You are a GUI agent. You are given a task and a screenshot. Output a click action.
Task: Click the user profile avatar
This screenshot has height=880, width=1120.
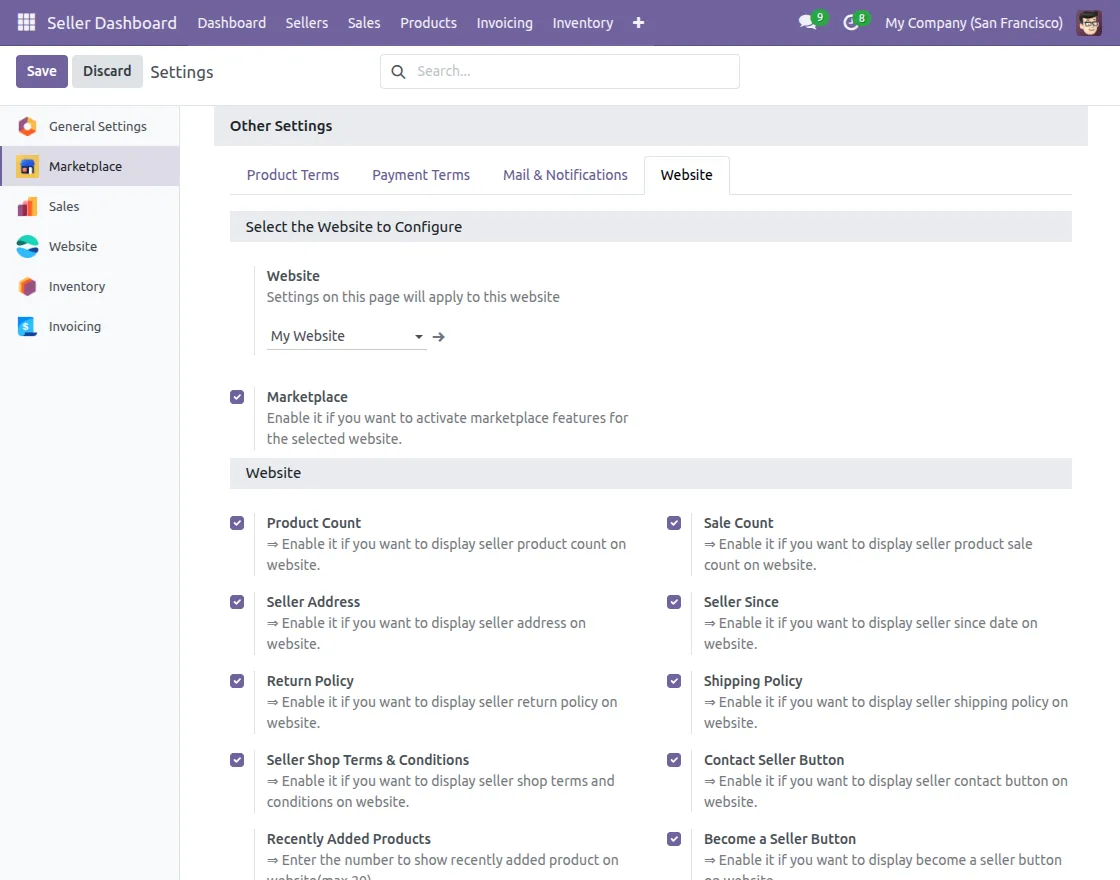(x=1090, y=22)
